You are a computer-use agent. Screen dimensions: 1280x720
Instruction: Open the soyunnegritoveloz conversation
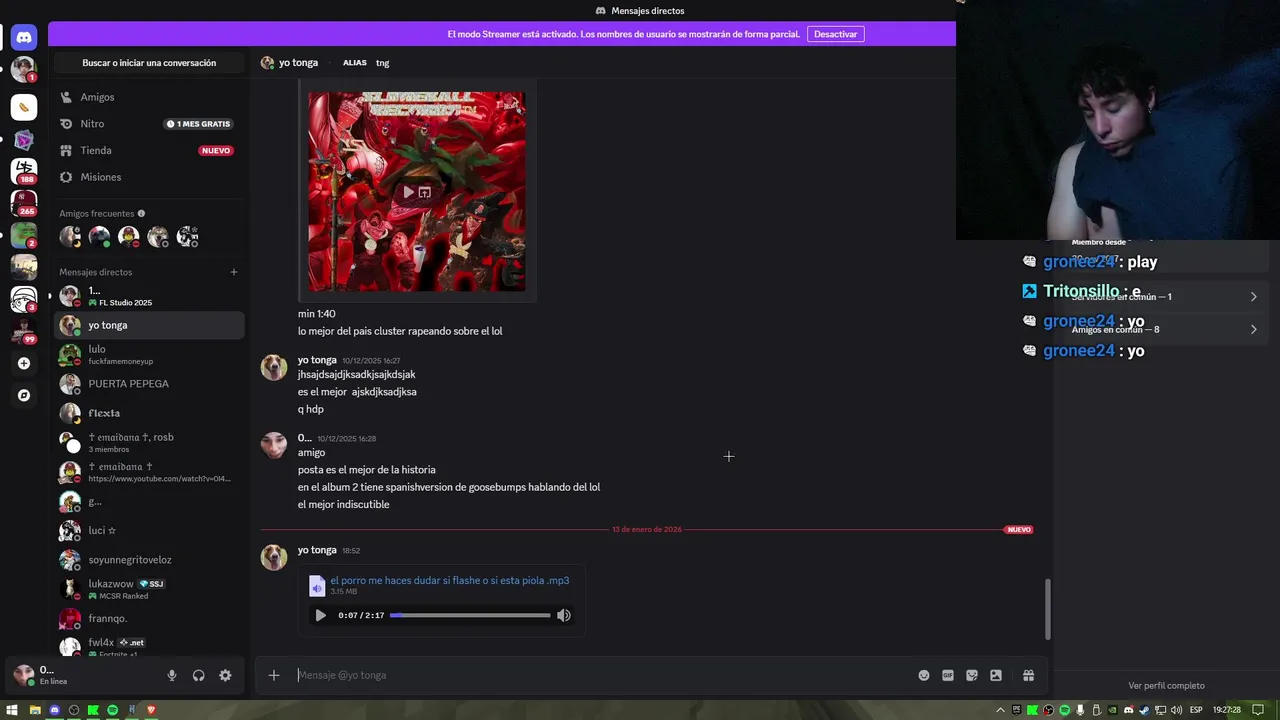(x=148, y=560)
